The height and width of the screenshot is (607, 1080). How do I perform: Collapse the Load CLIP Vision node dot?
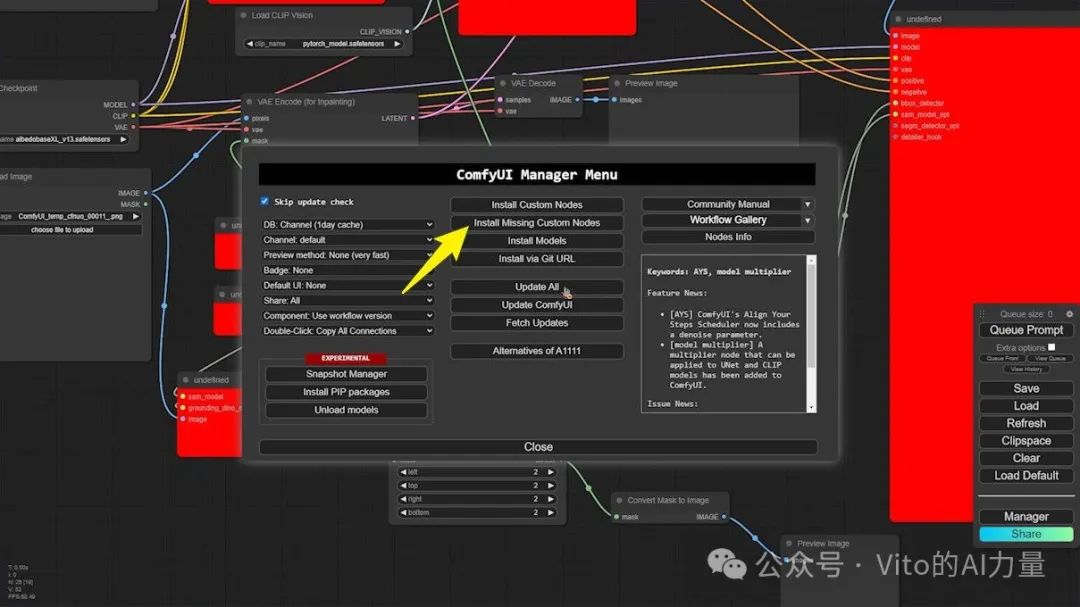(243, 15)
